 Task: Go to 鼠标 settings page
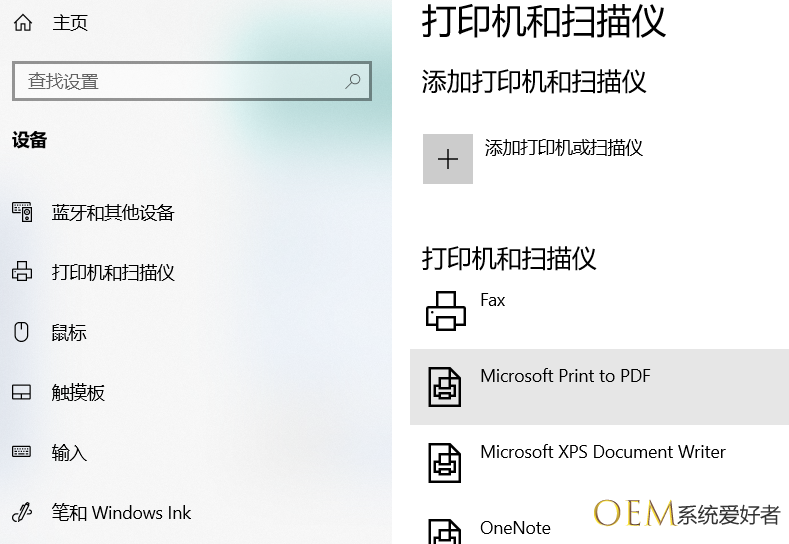[69, 332]
